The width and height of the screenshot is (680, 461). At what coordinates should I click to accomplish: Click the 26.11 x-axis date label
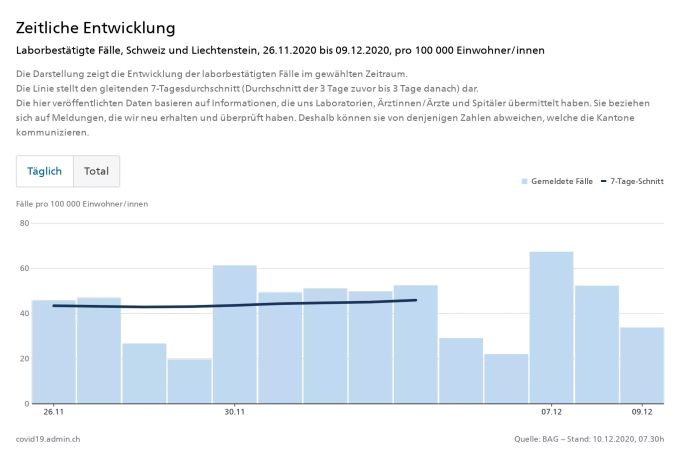point(54,412)
